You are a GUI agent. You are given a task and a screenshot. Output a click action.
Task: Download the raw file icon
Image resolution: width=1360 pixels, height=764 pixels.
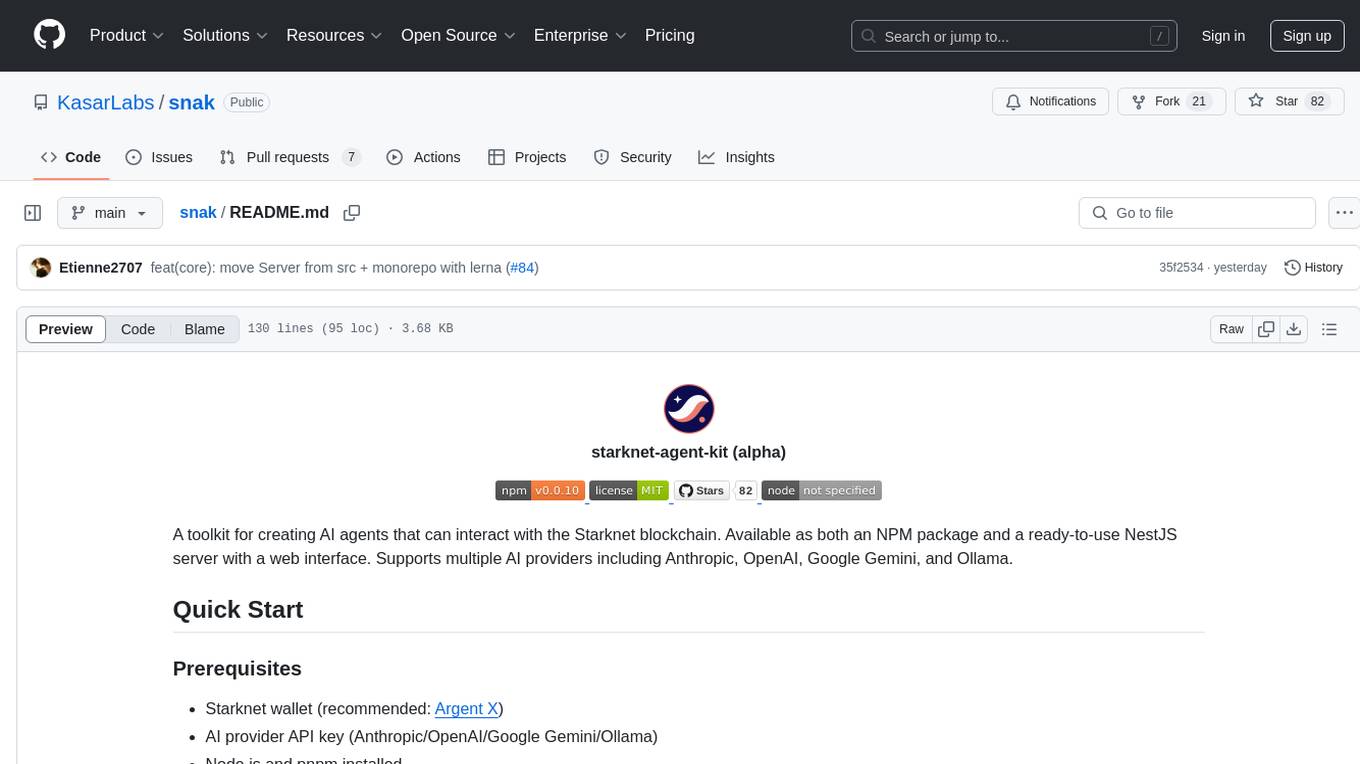tap(1293, 329)
